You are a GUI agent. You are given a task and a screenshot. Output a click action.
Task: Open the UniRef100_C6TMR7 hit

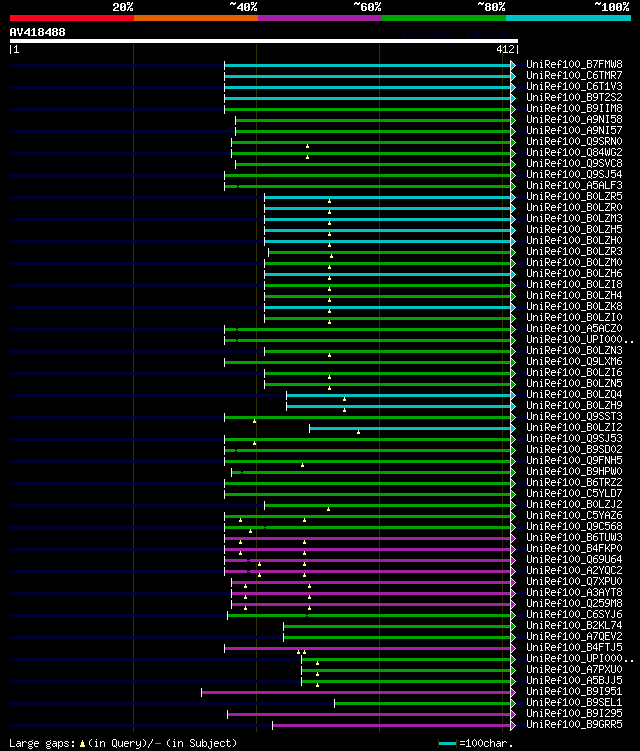[x=574, y=75]
